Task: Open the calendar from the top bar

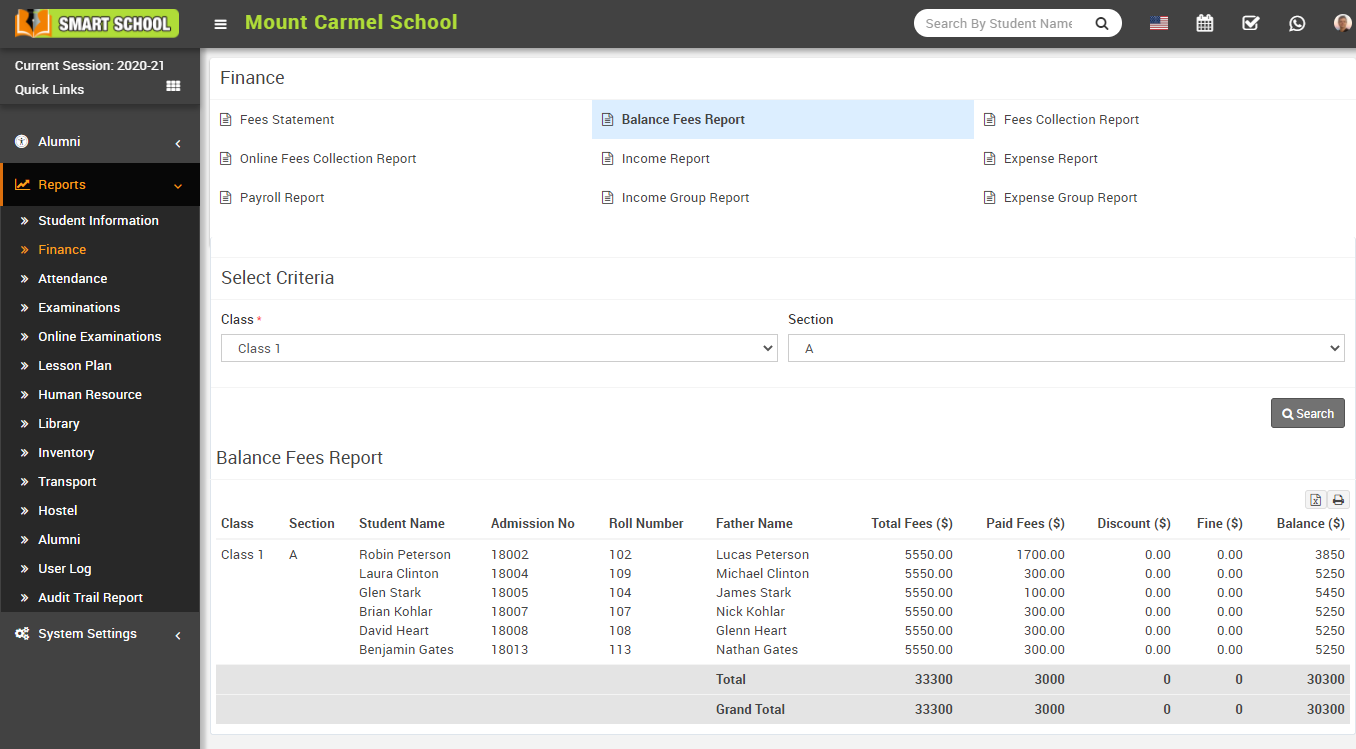Action: point(1204,22)
